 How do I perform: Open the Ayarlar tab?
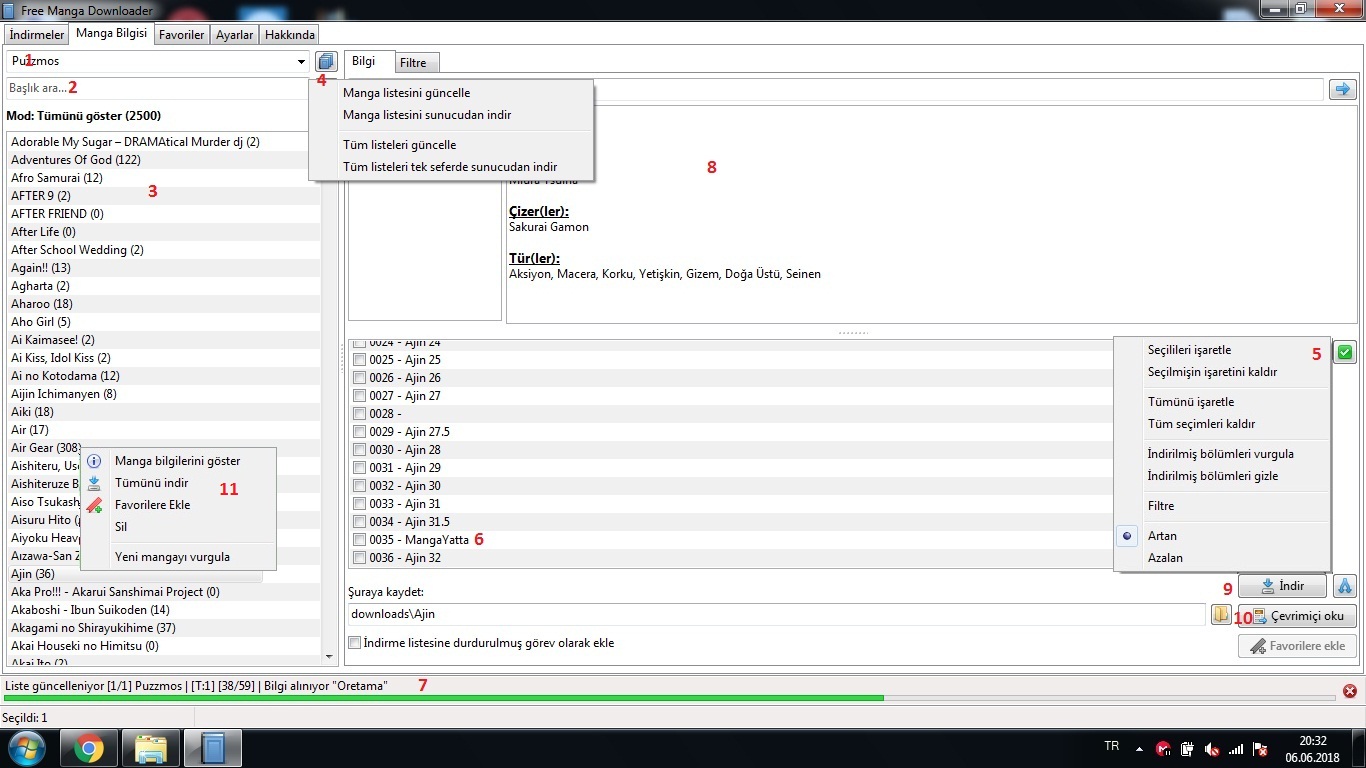coord(234,35)
